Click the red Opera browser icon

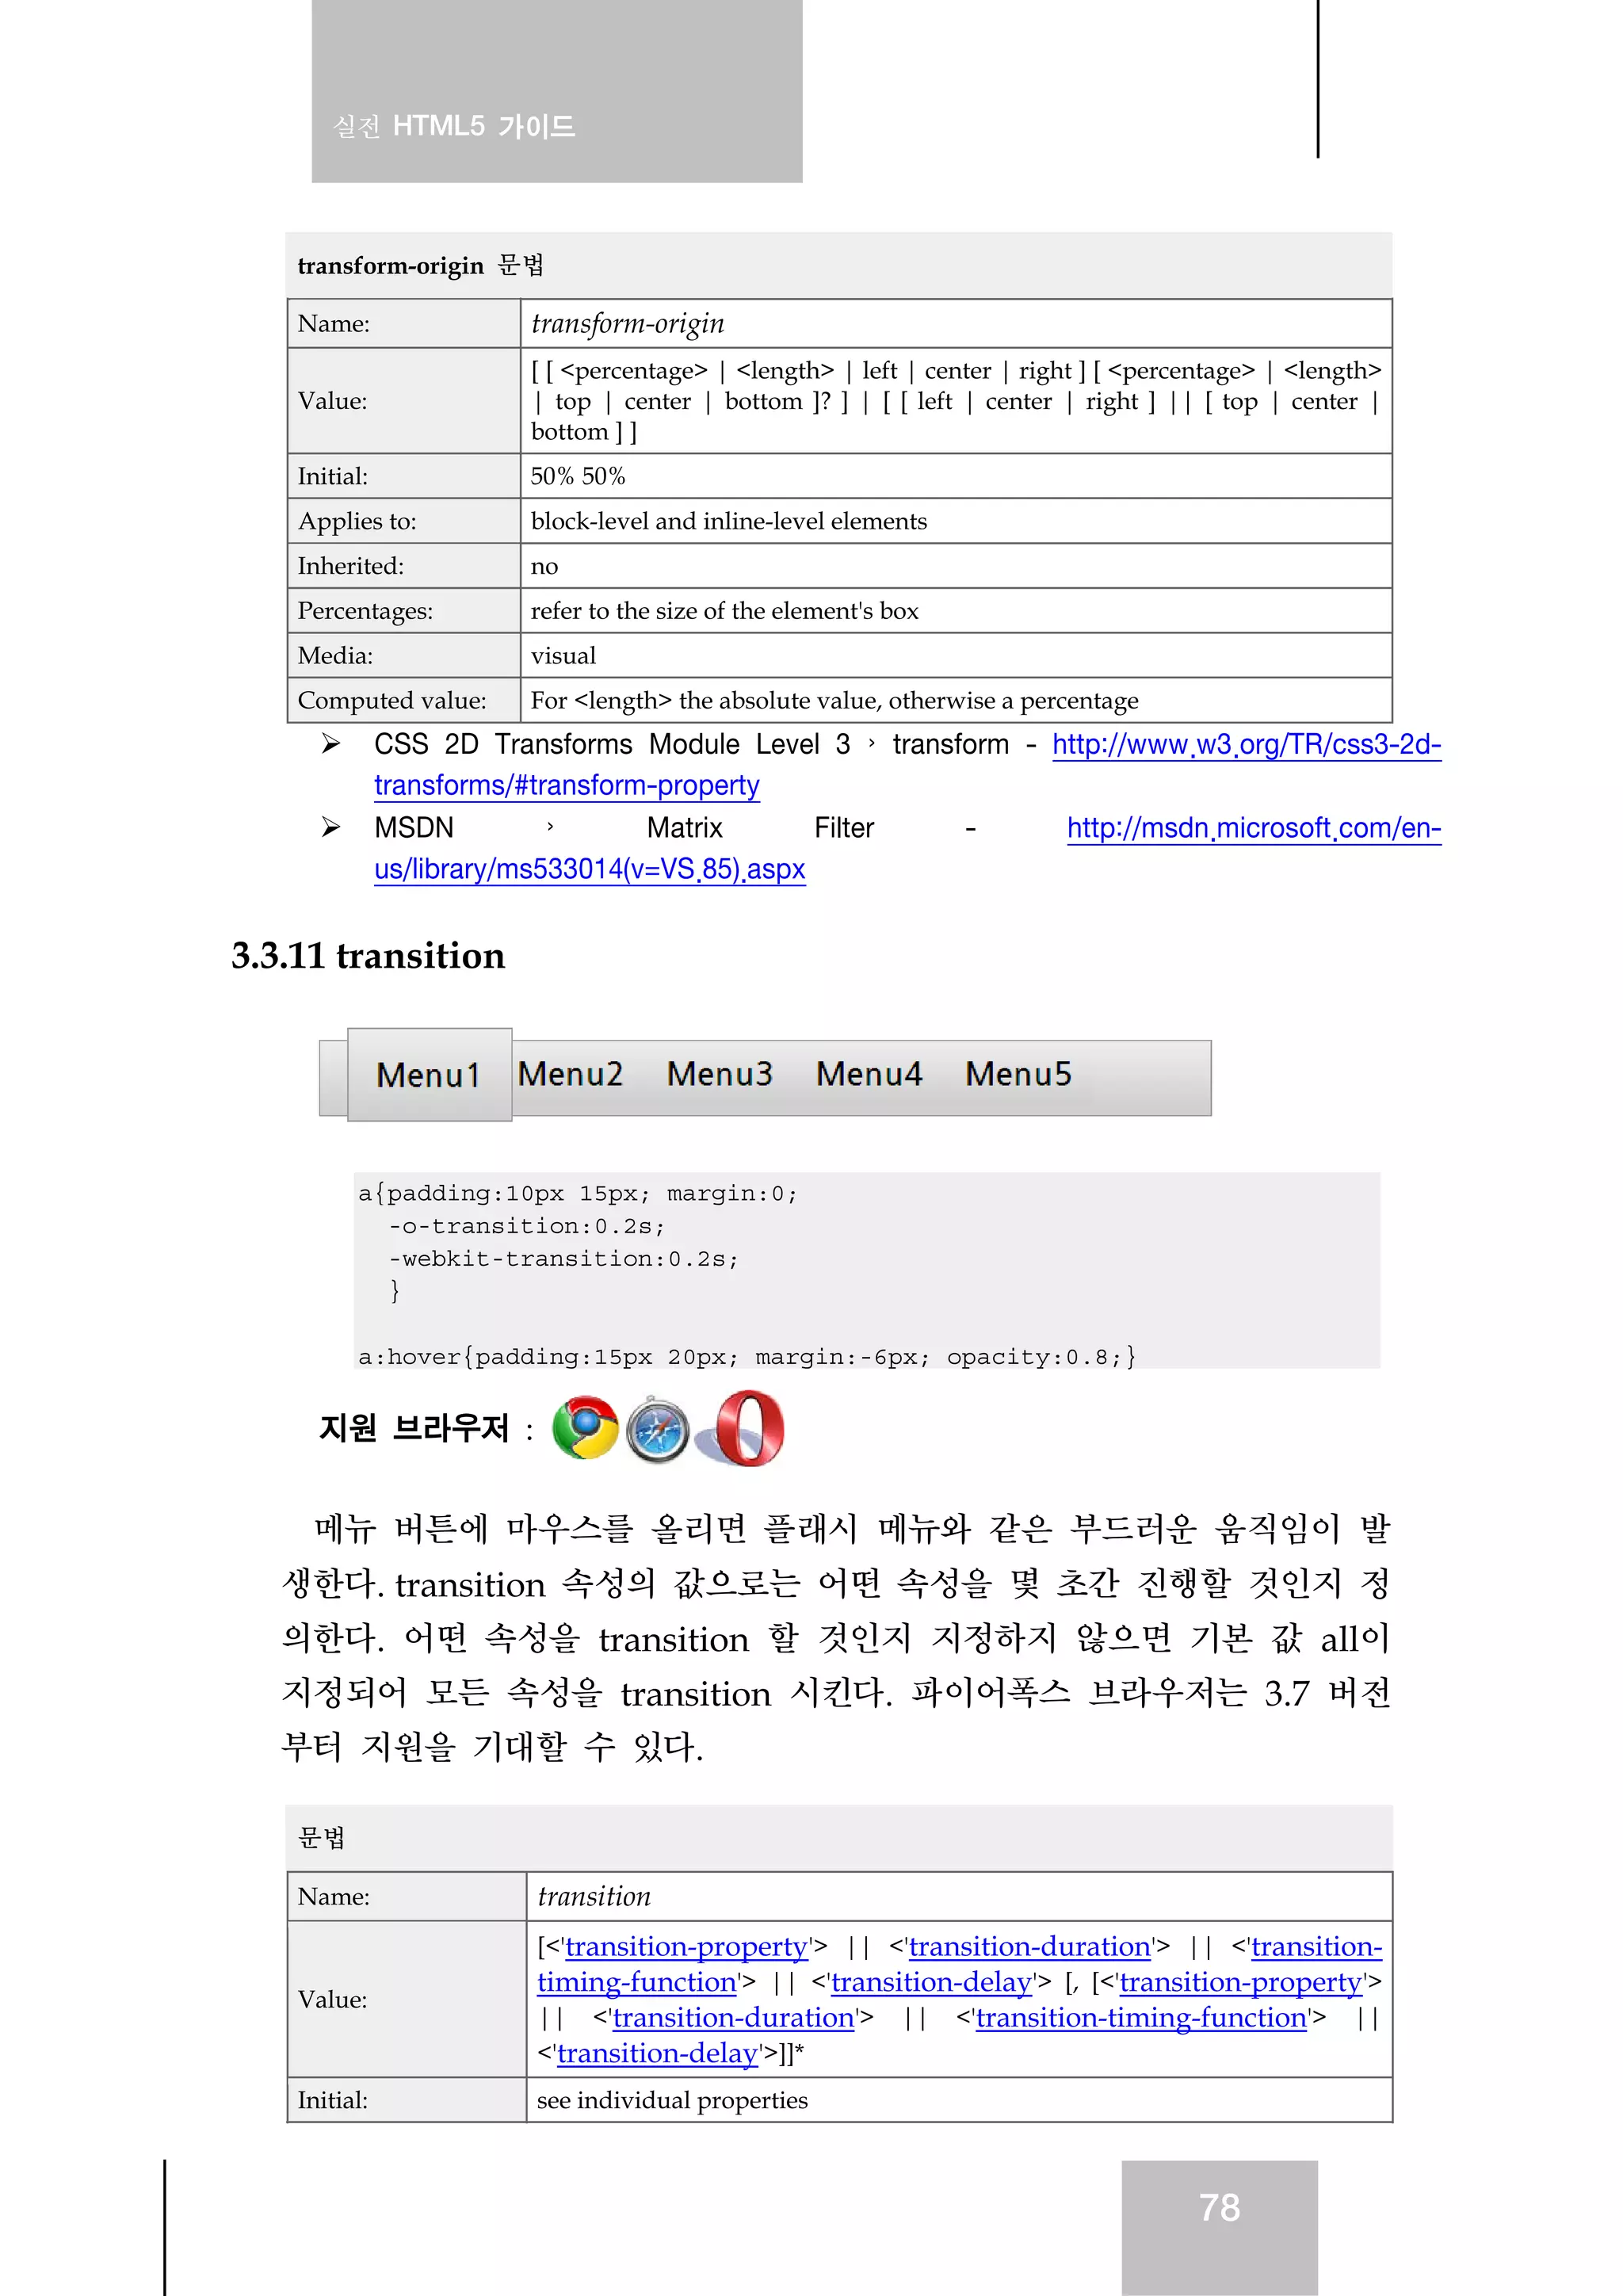click(x=745, y=1428)
